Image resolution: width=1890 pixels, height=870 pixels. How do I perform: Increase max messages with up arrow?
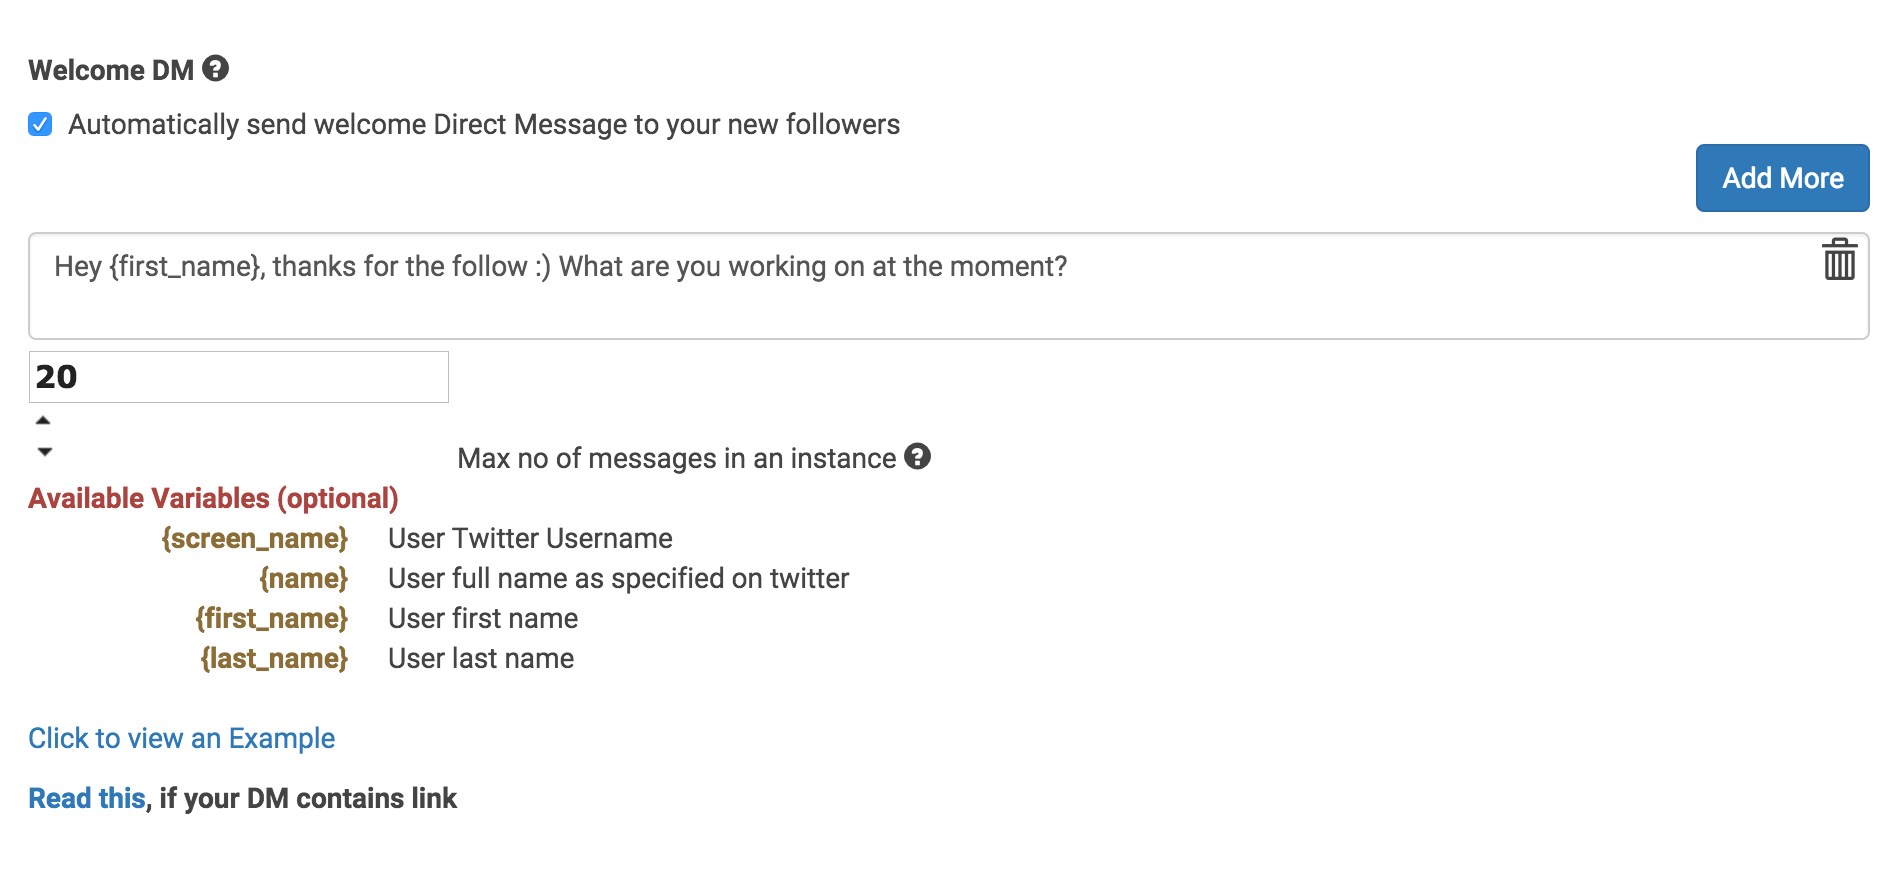click(x=43, y=420)
